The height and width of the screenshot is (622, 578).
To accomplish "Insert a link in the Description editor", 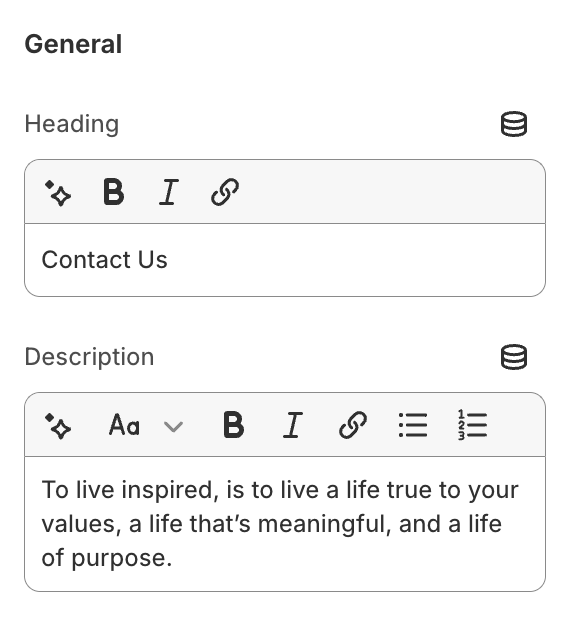I will [353, 425].
